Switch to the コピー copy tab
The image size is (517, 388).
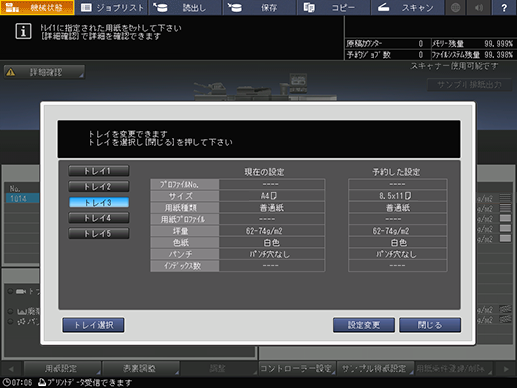334,7
